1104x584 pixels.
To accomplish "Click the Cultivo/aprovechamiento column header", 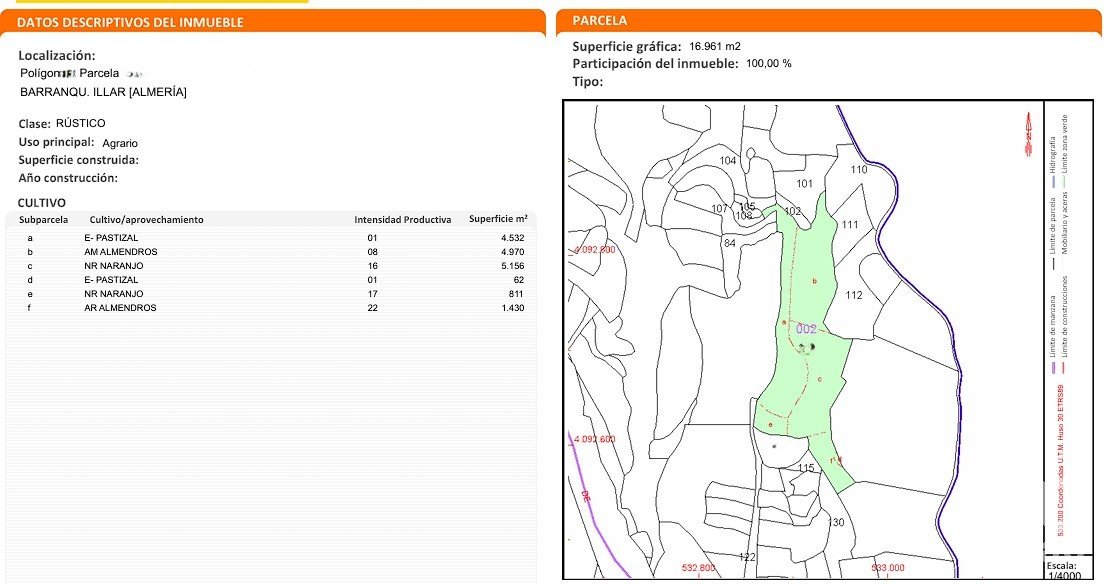I will click(x=146, y=219).
